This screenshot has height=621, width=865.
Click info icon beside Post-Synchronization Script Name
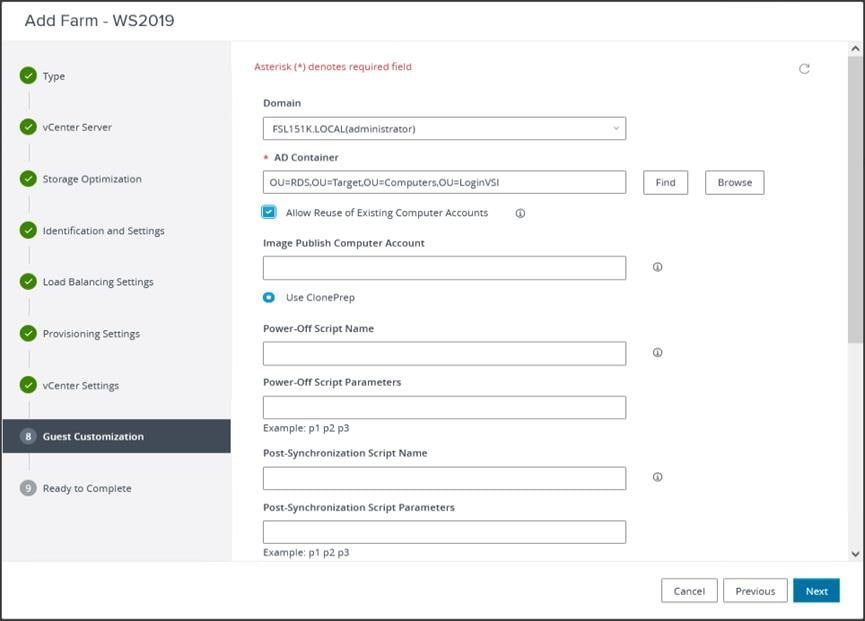657,477
